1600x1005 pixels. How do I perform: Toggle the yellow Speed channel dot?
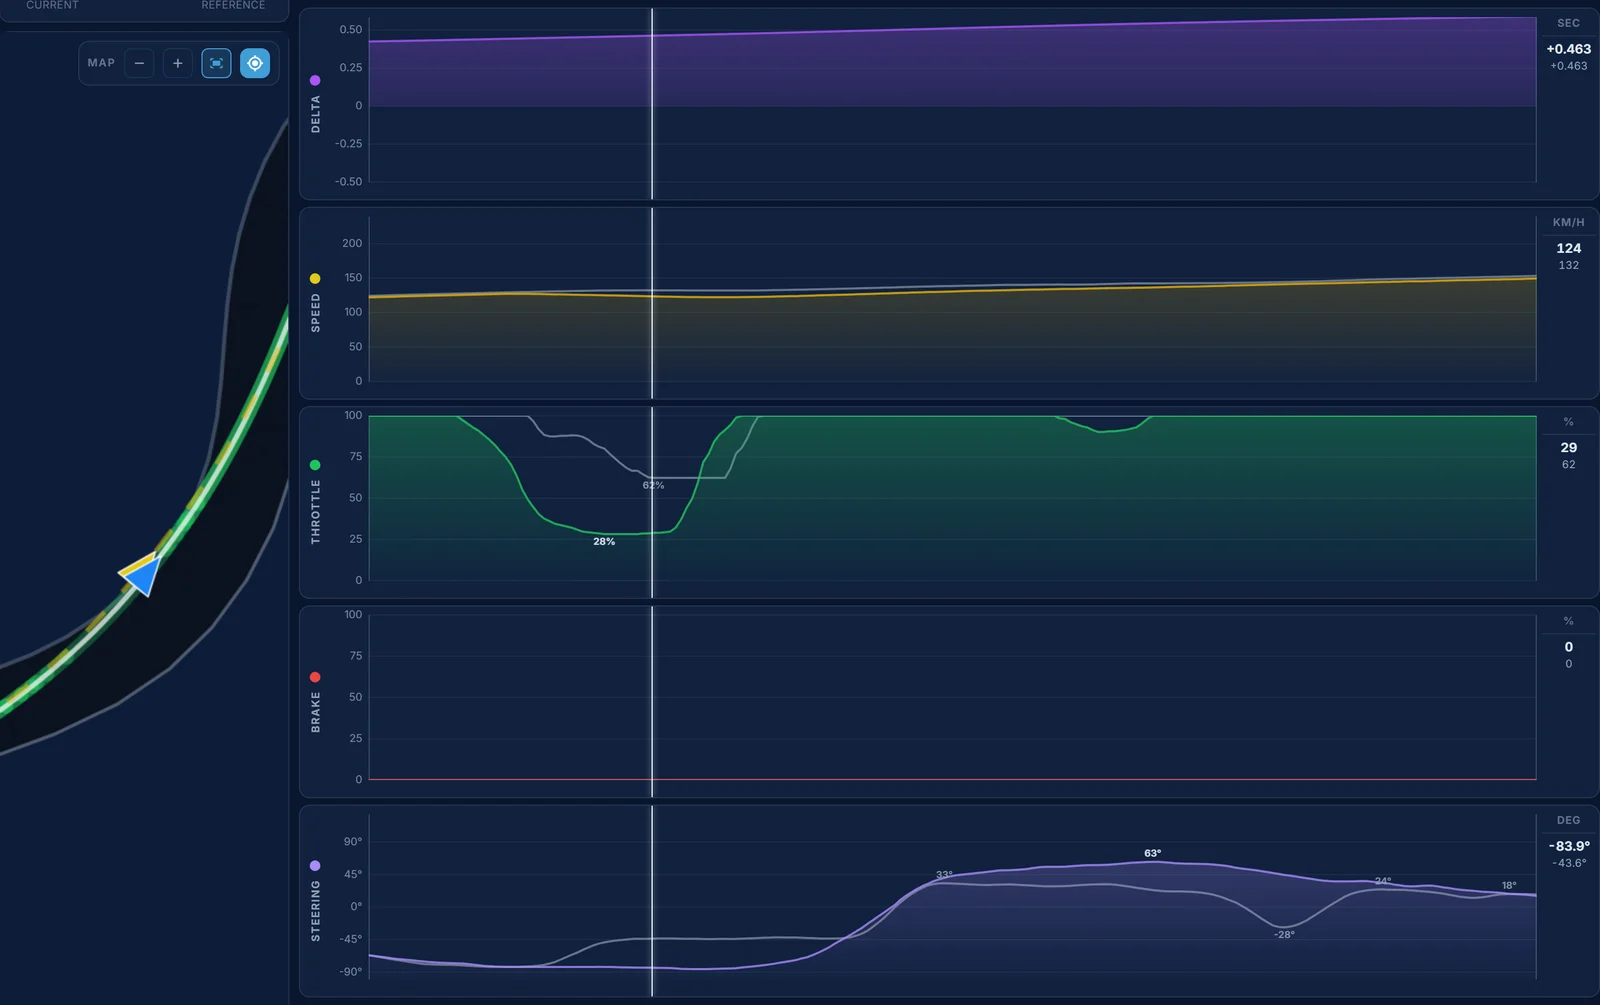click(x=315, y=279)
